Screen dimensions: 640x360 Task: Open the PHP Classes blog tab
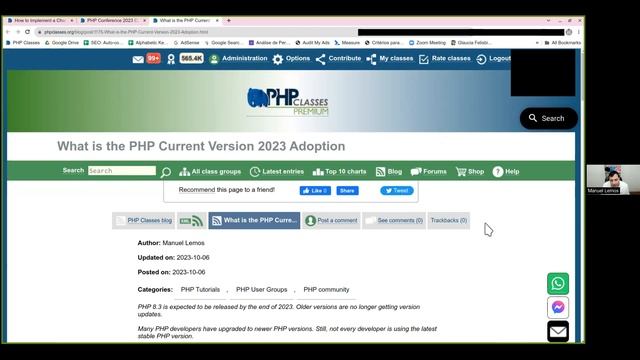point(143,221)
